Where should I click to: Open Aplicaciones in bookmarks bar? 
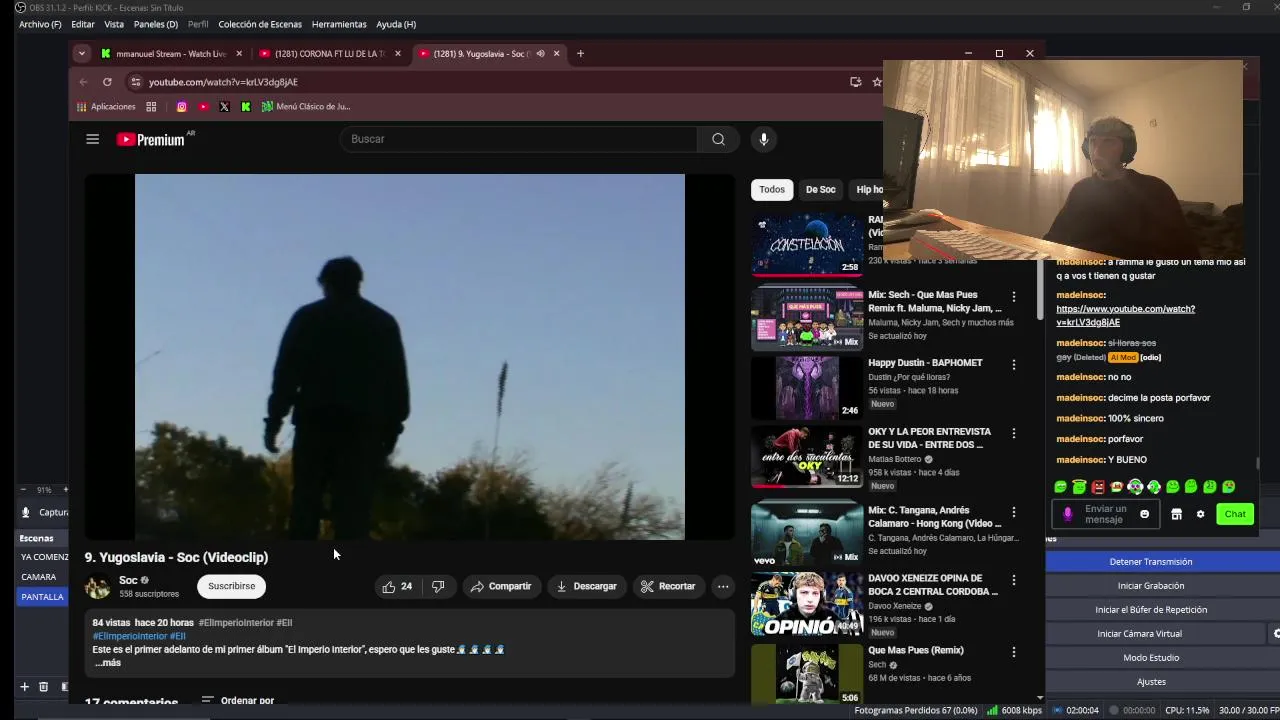(x=106, y=106)
